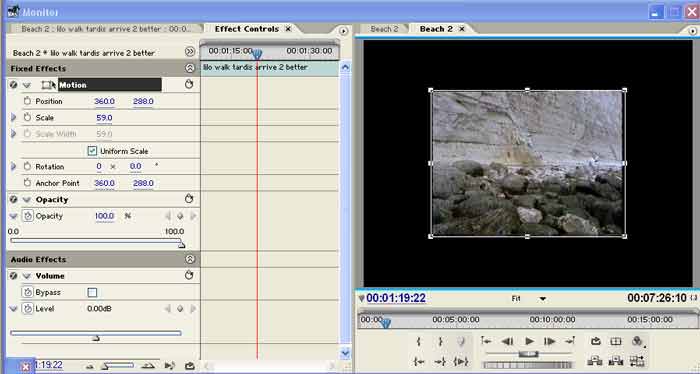The image size is (700, 374).
Task: Show safe margins overlay
Action: tap(616, 341)
